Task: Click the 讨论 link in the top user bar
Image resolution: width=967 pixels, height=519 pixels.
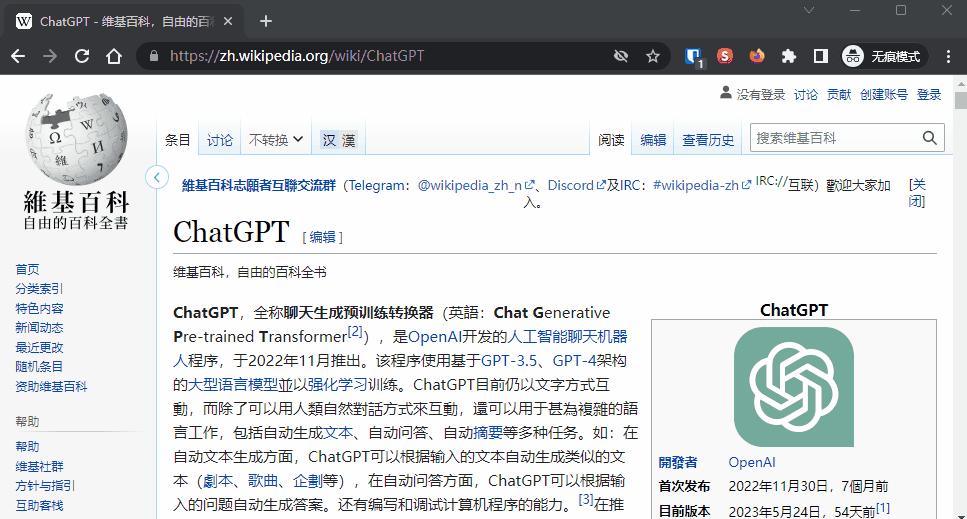Action: [x=806, y=94]
